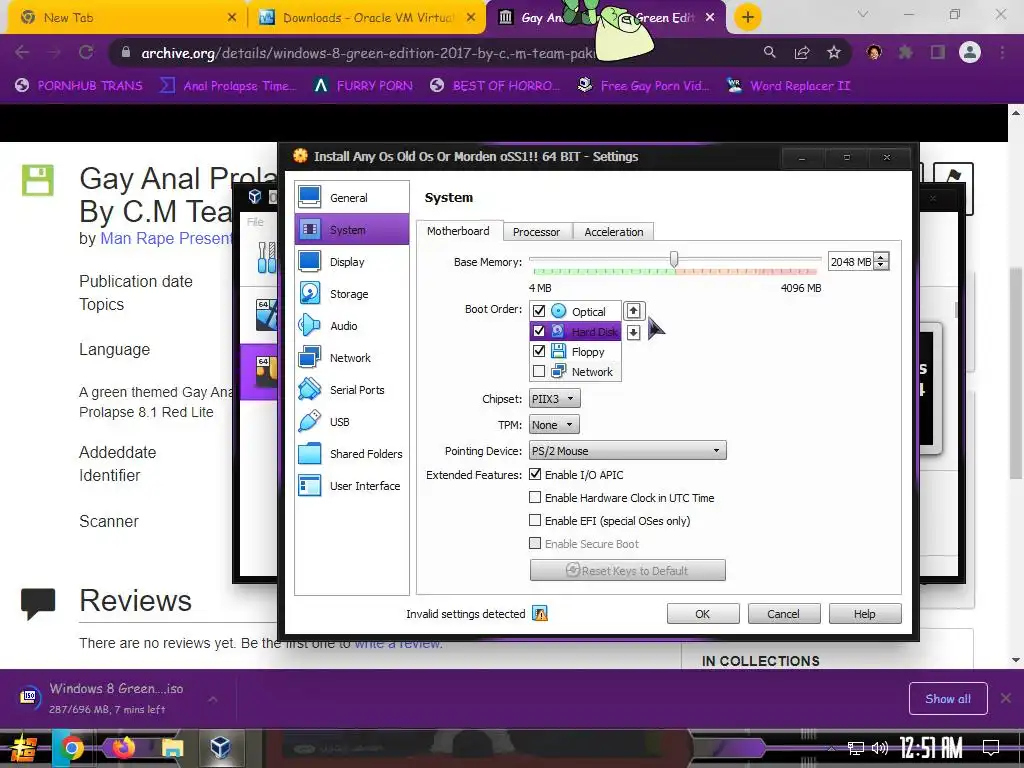
Task: Click OK to save settings
Action: [703, 614]
